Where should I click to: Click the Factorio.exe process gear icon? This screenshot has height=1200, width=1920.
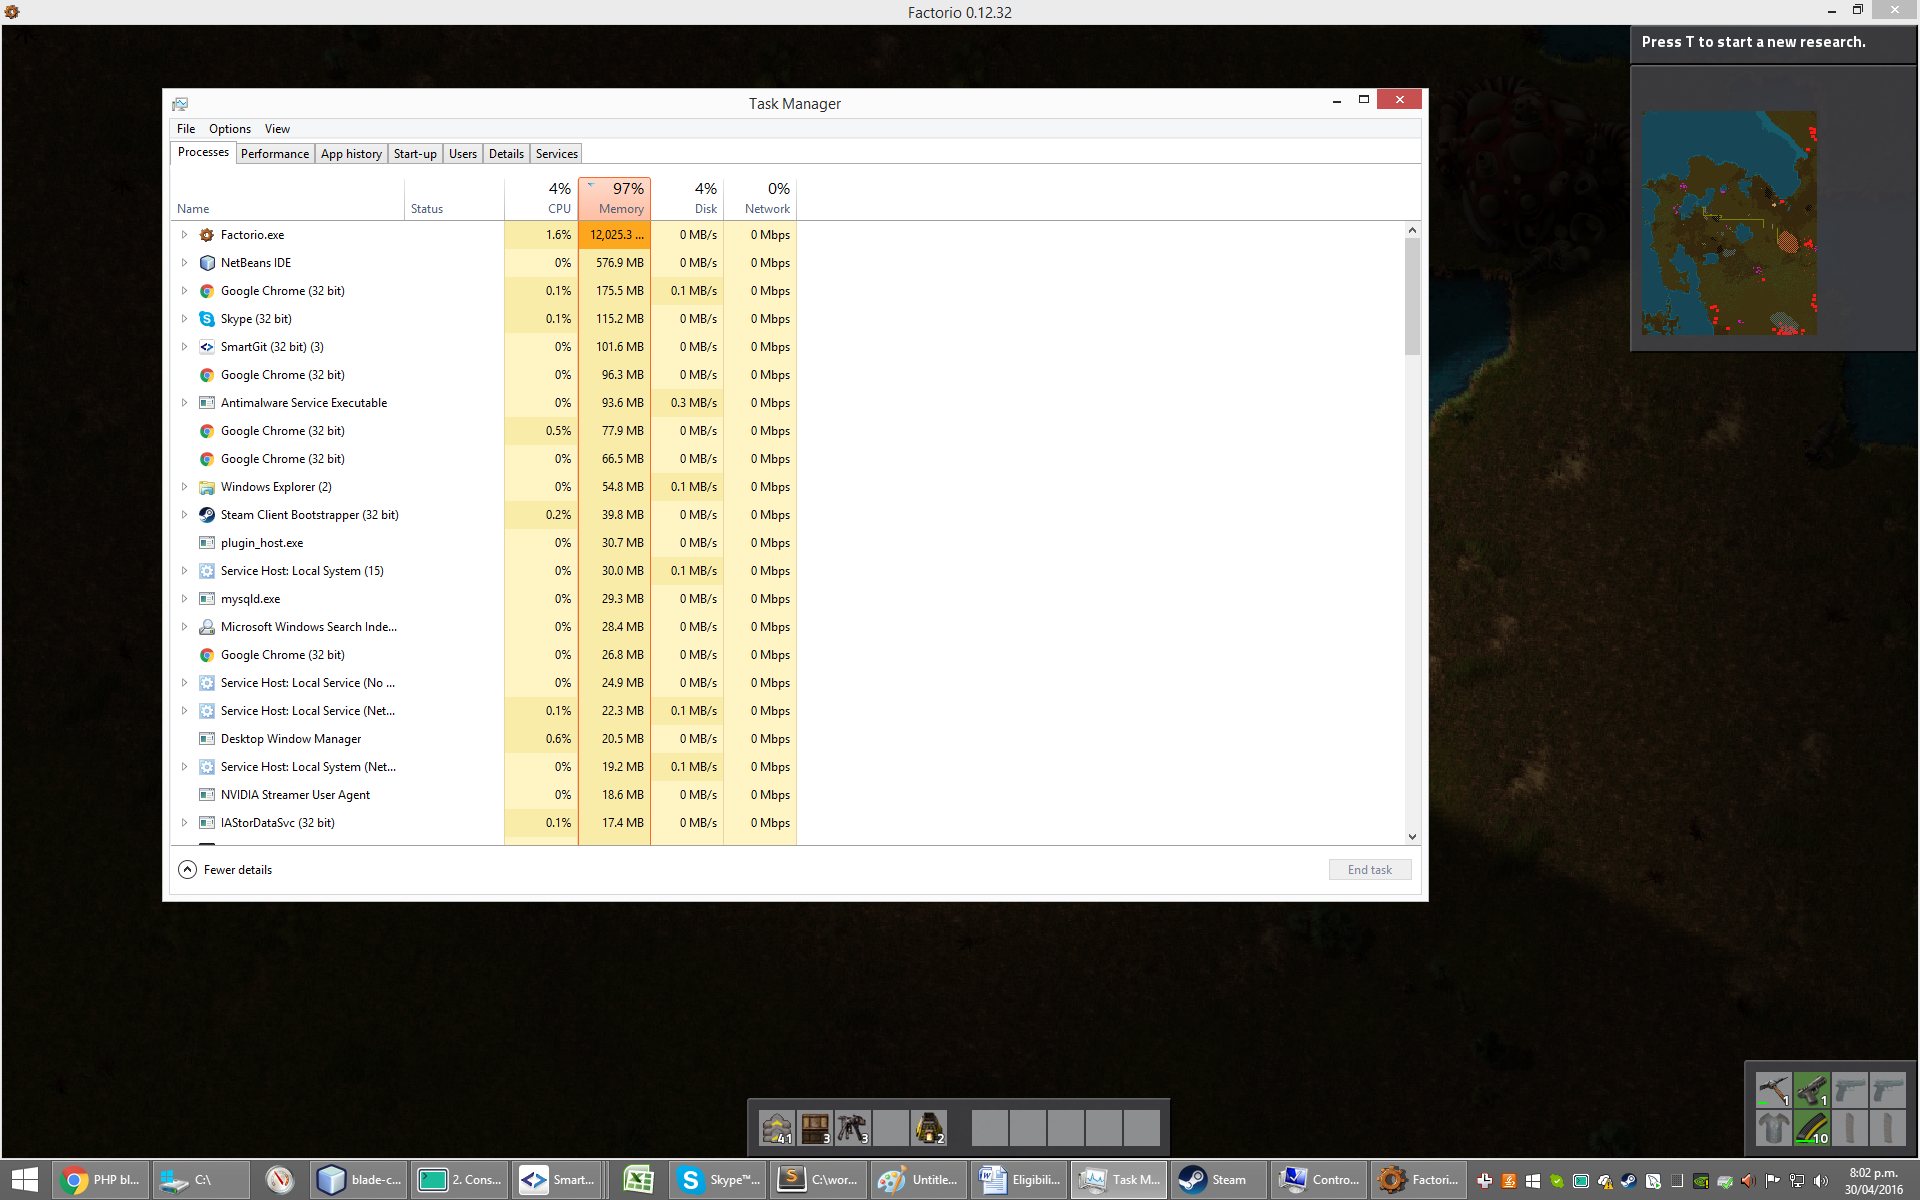point(207,235)
